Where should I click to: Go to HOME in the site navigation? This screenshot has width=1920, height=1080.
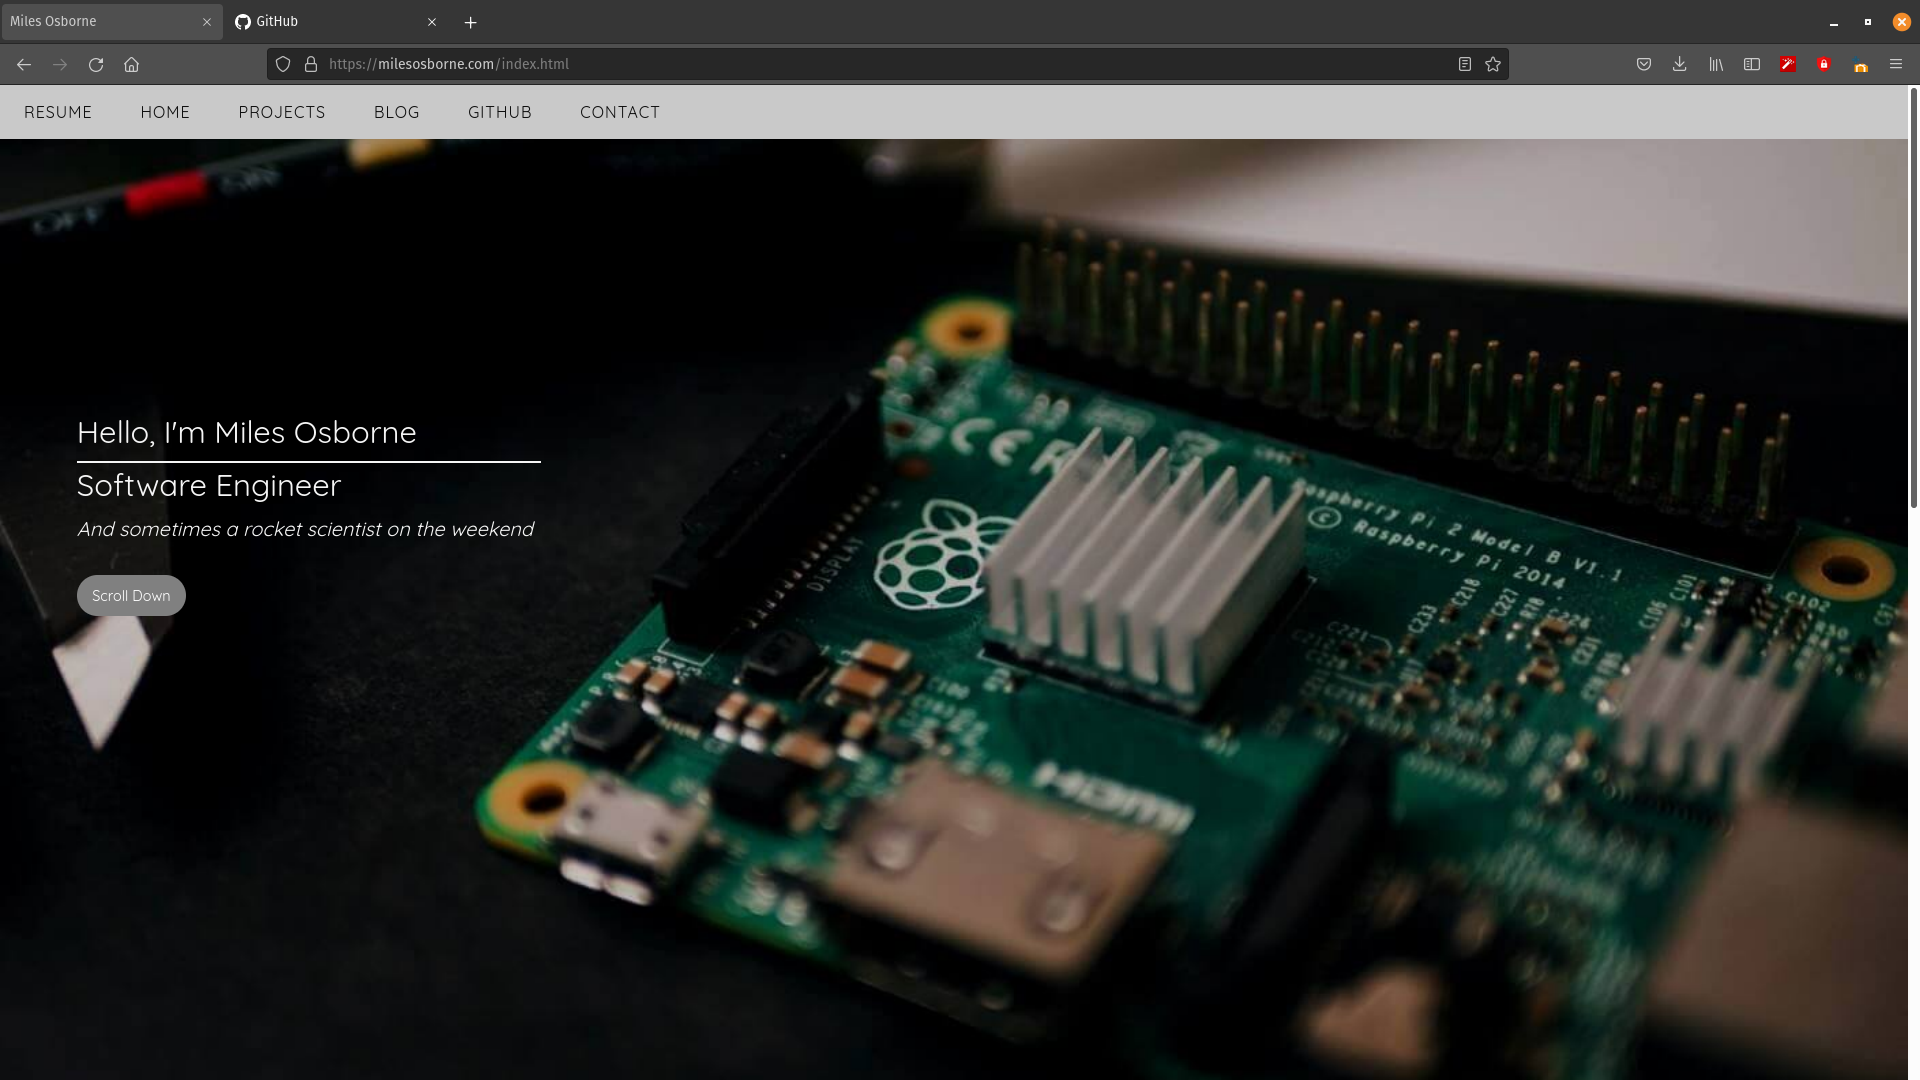pyautogui.click(x=165, y=112)
